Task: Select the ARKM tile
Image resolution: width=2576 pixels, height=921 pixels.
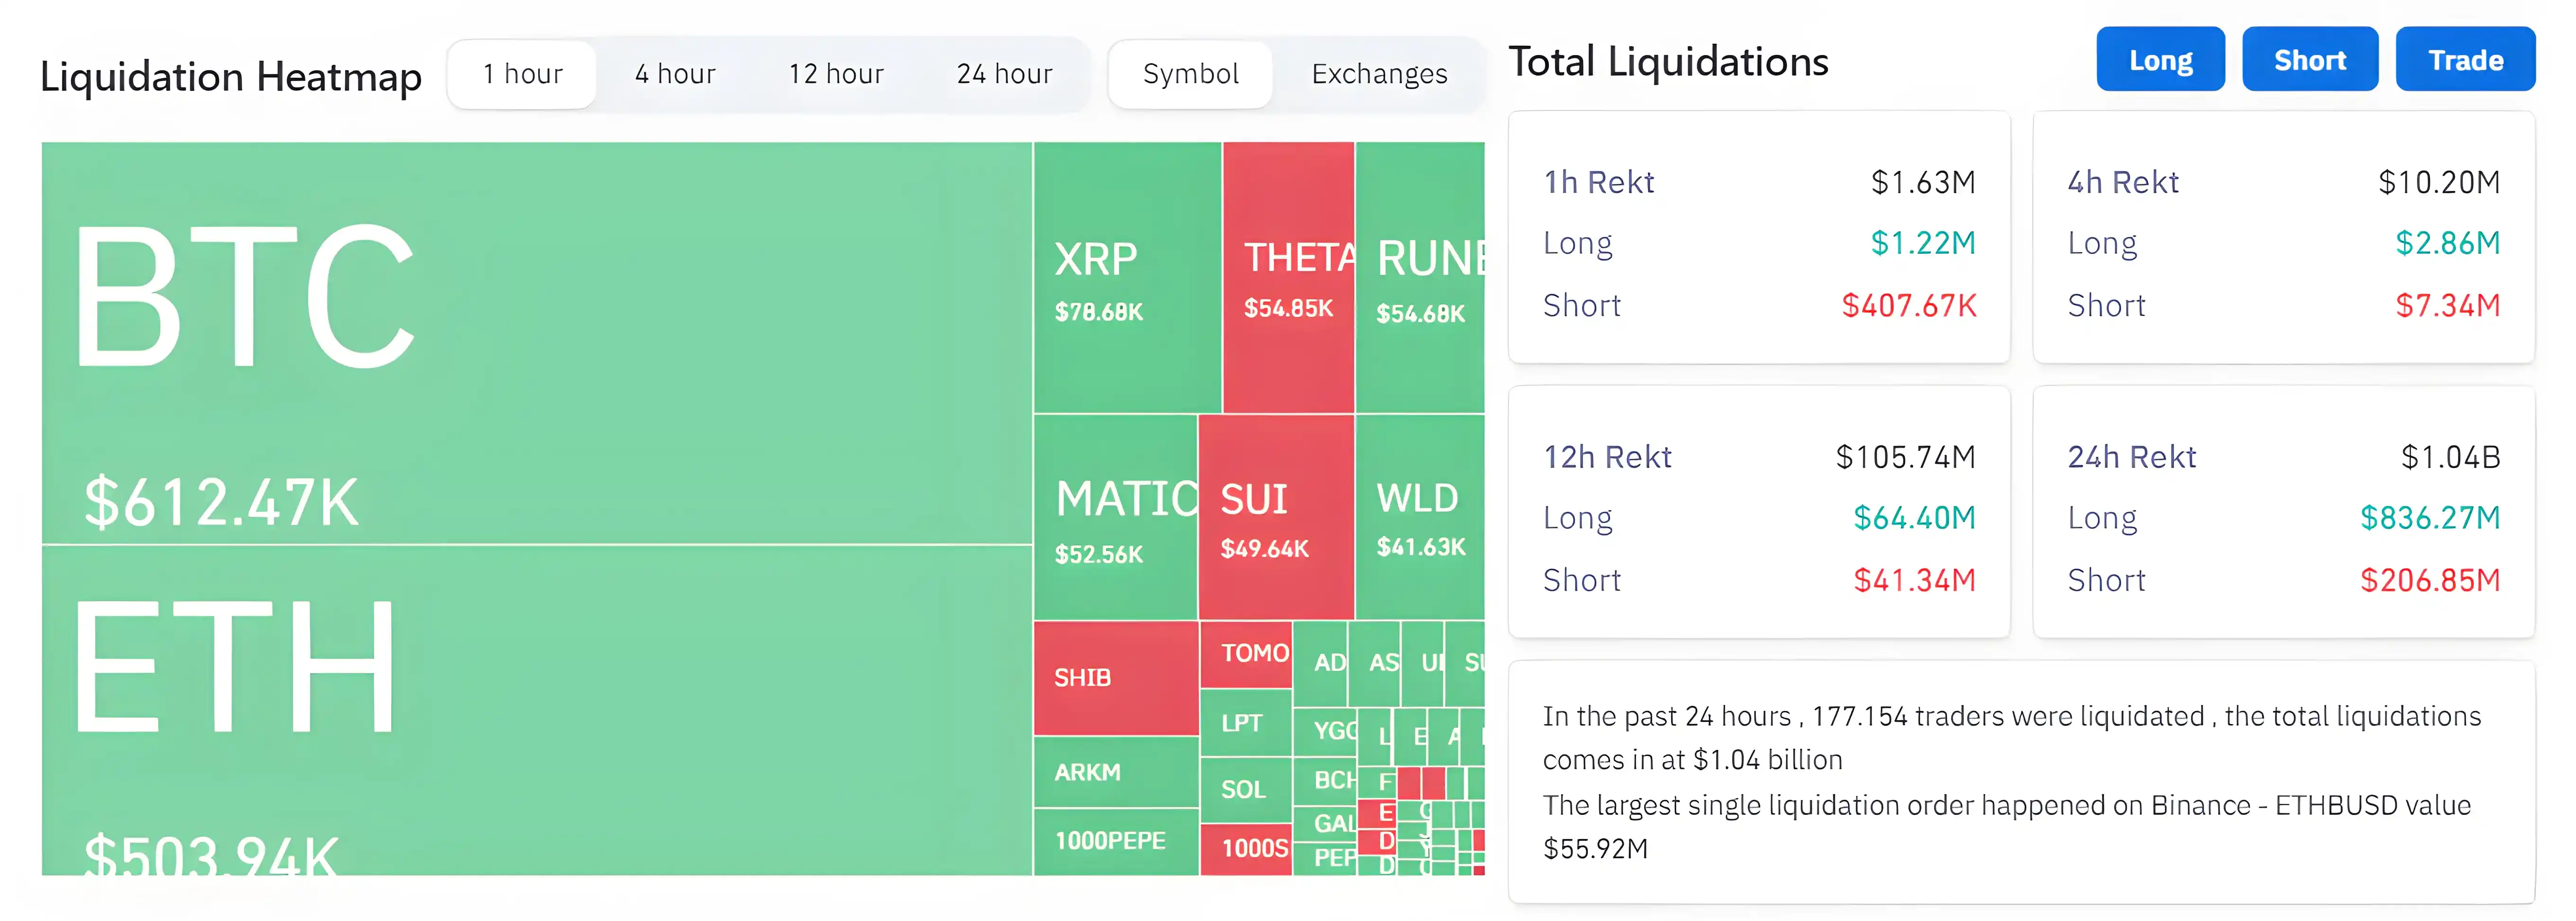Action: coord(1115,772)
